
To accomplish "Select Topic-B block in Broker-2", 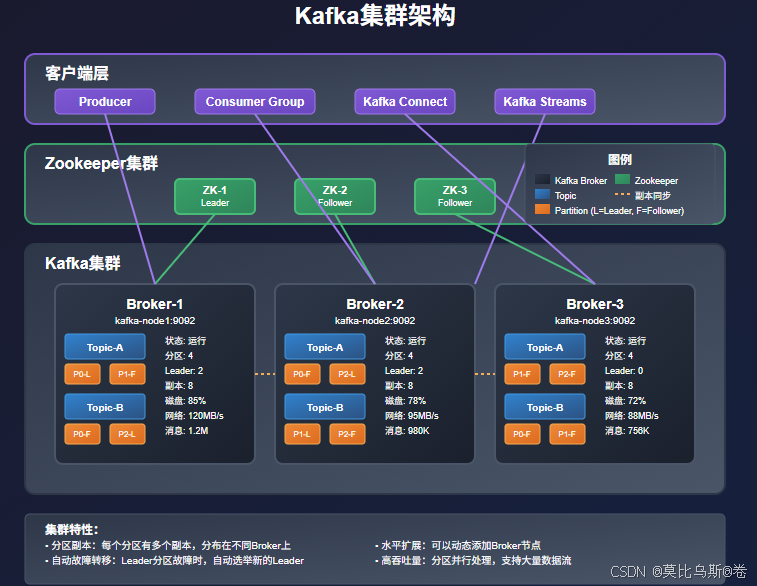I will 325,407.
